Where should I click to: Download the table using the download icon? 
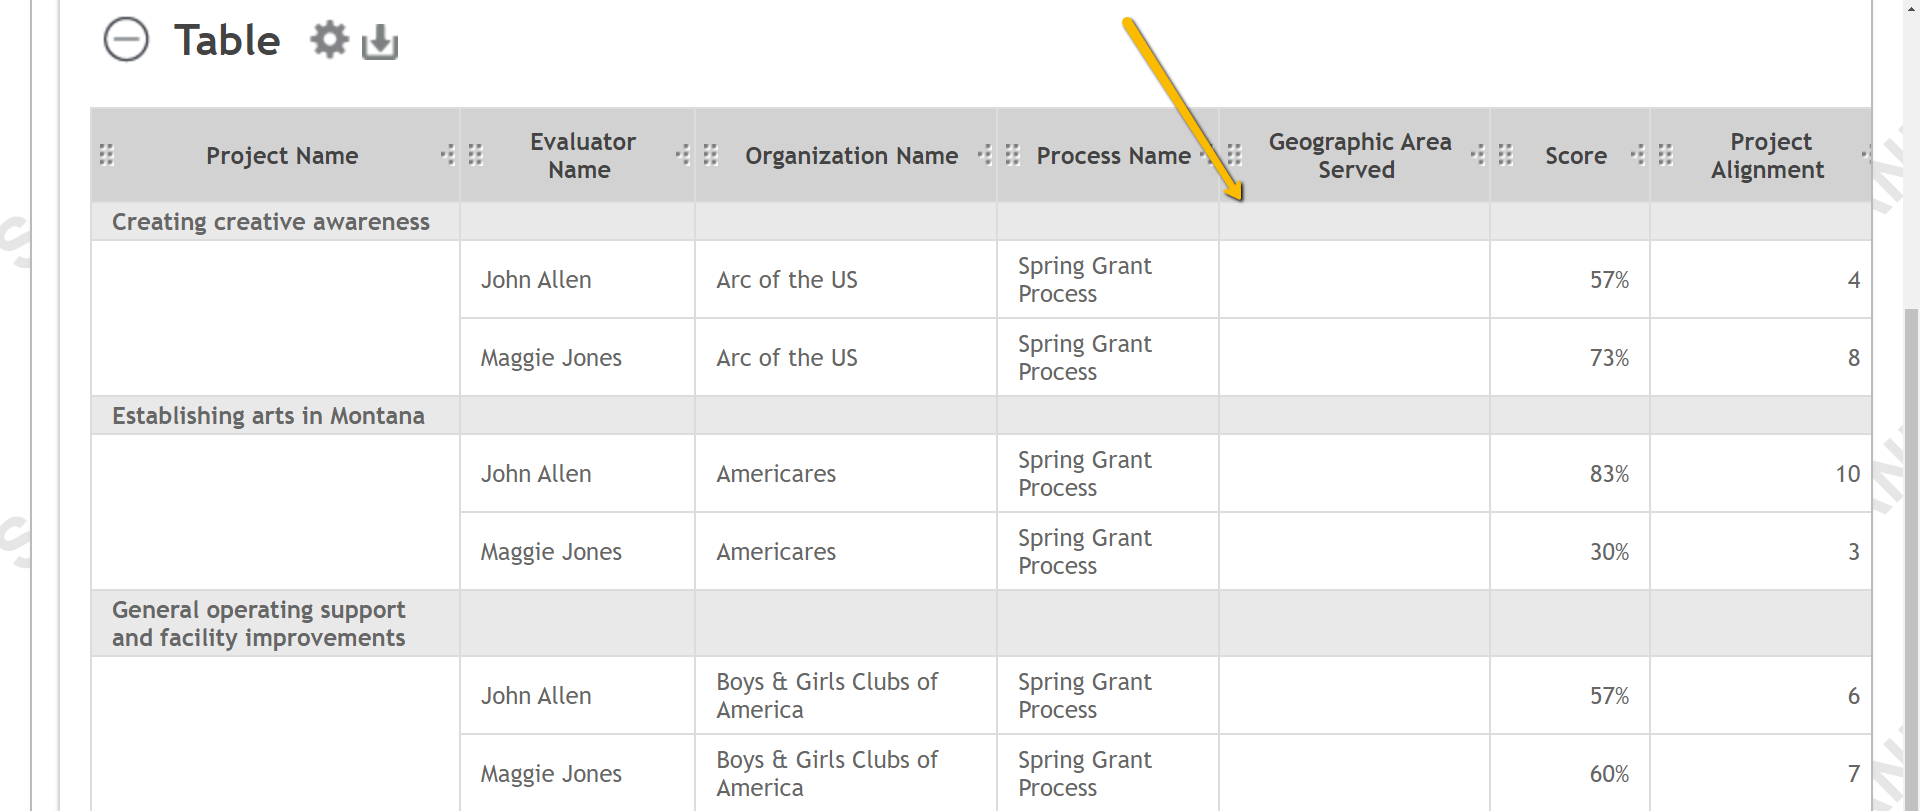click(379, 42)
